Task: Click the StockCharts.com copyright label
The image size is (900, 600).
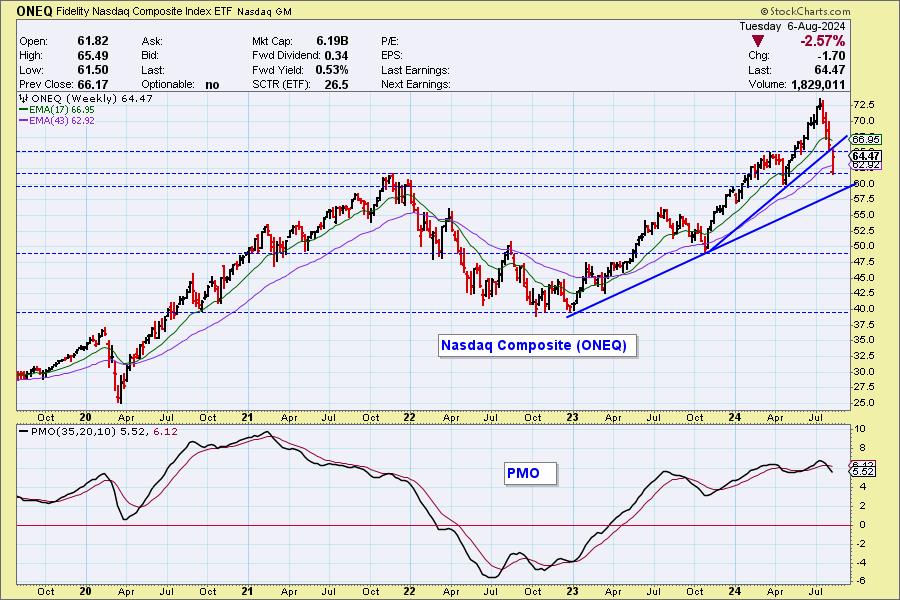Action: (x=805, y=11)
